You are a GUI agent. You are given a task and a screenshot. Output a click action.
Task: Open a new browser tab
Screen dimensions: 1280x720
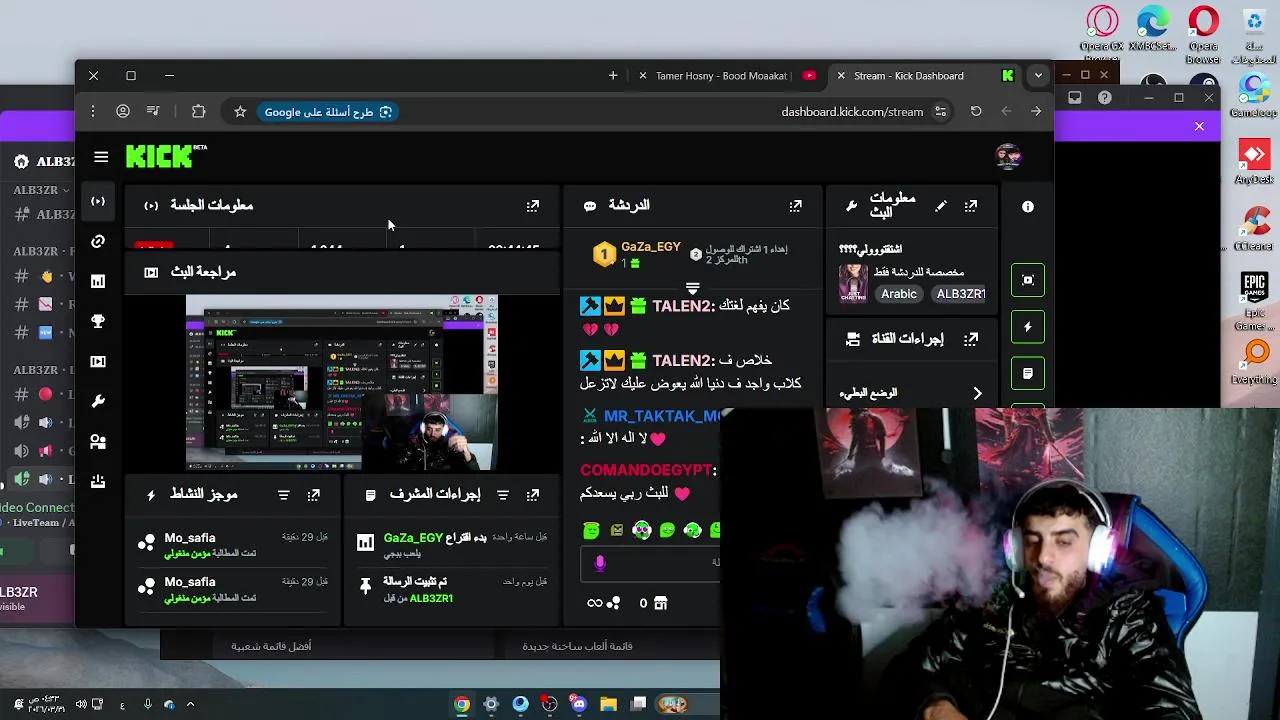[613, 76]
